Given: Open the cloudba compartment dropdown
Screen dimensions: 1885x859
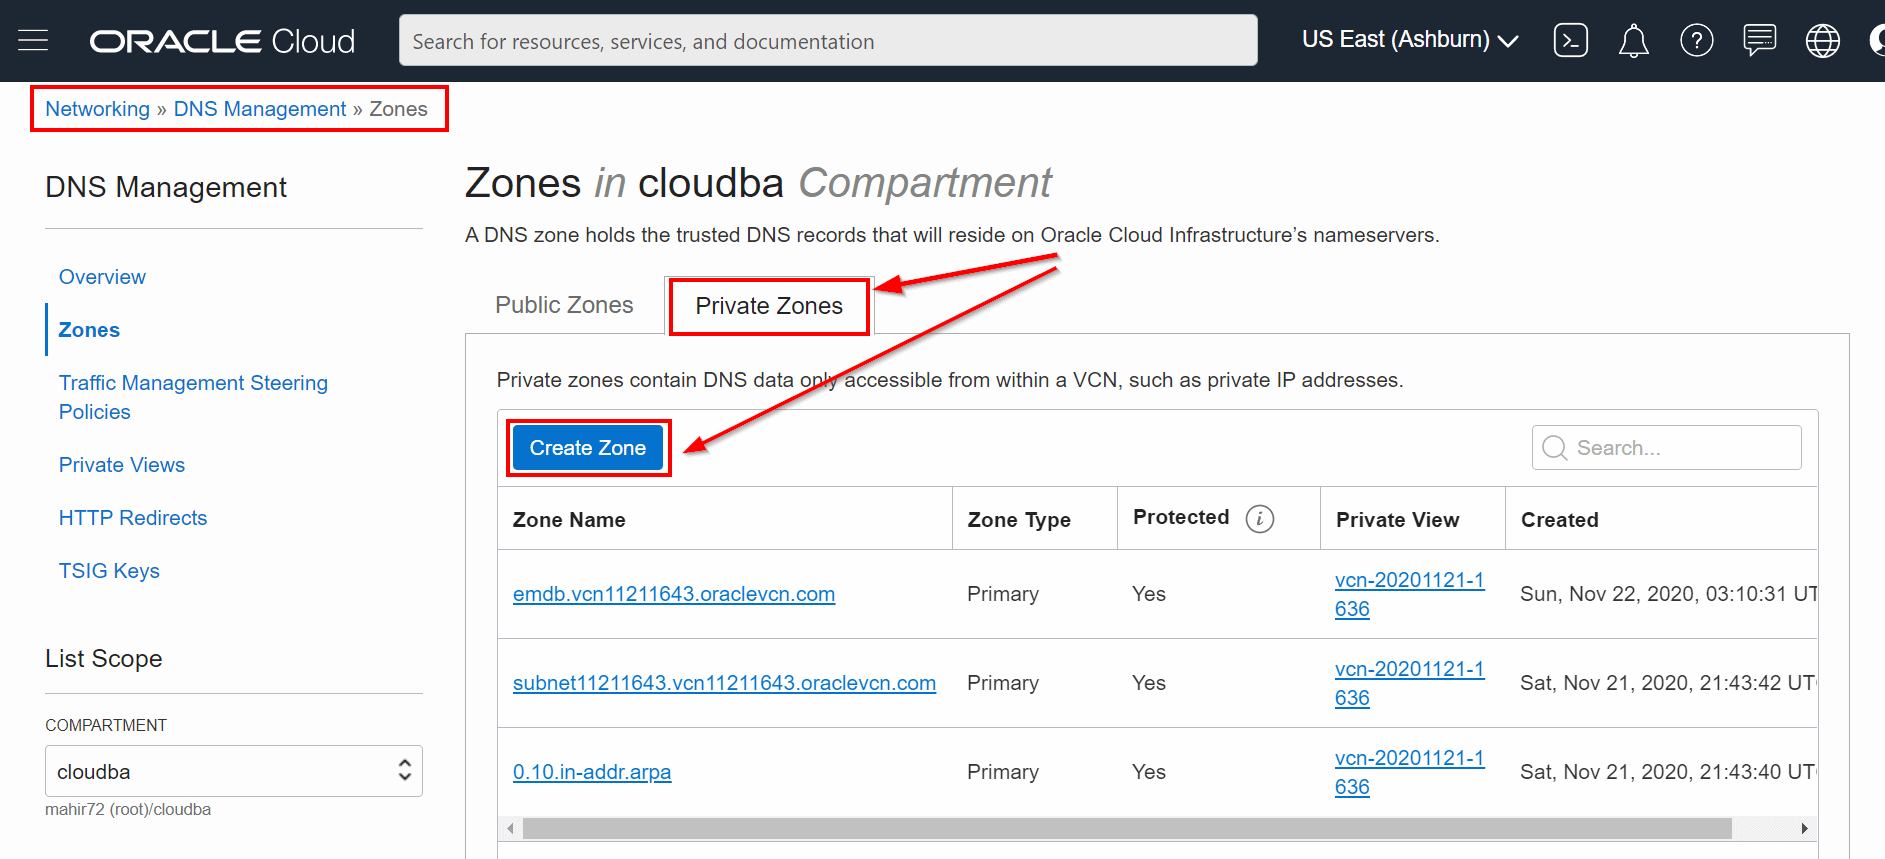Looking at the screenshot, I should 234,771.
